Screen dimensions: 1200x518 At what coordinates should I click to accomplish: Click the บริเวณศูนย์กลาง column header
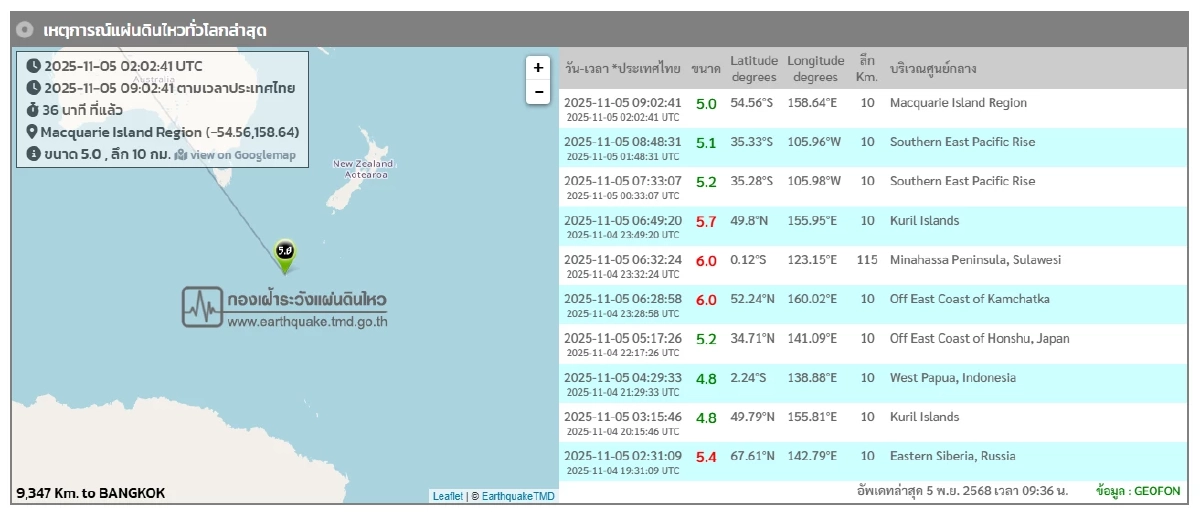(932, 69)
